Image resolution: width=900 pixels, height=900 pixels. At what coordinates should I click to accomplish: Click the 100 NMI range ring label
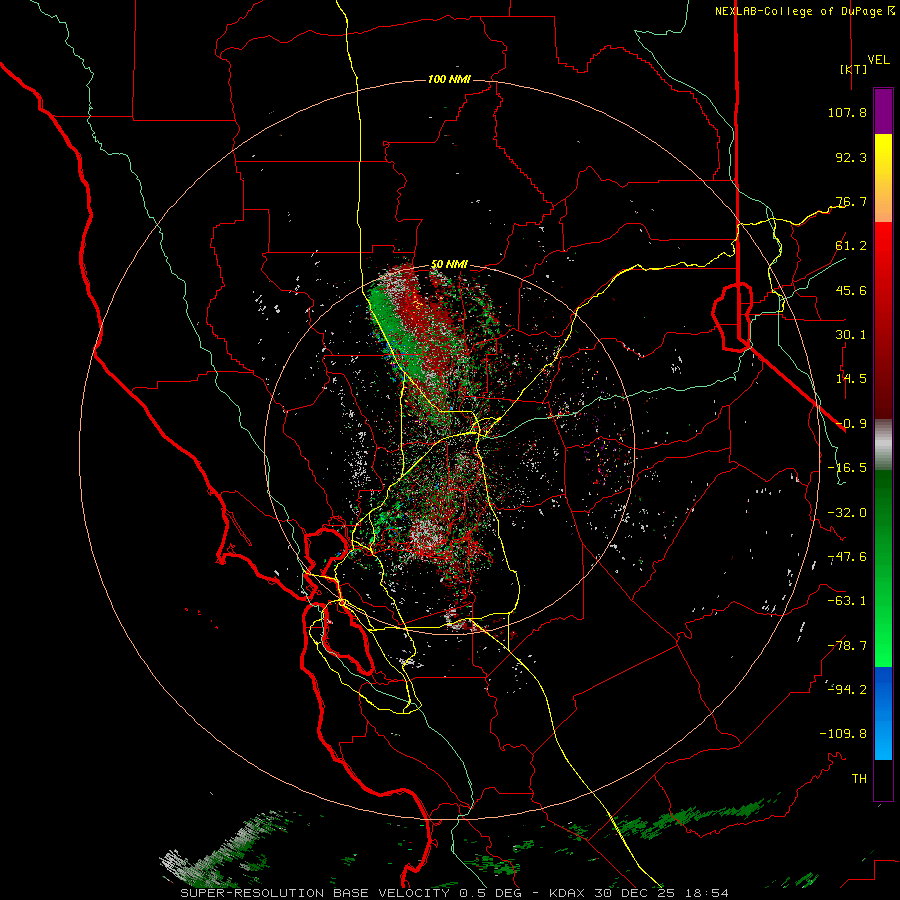click(x=449, y=79)
